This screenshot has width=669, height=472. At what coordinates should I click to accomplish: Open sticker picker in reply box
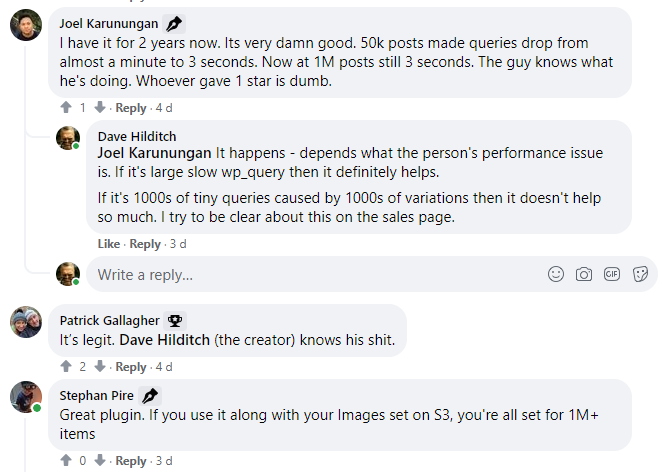coord(640,274)
